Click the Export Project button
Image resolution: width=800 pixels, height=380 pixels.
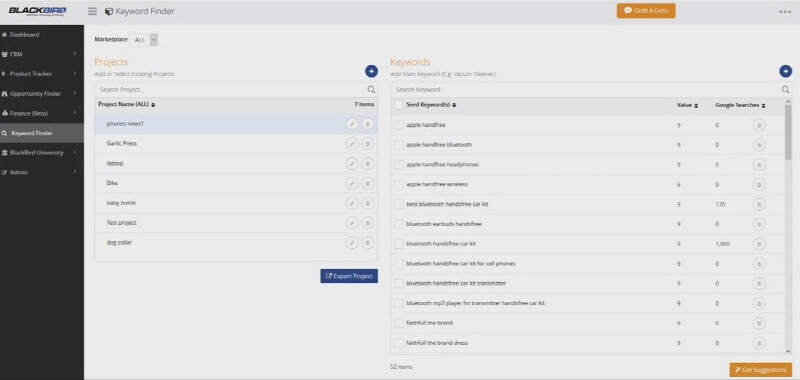pyautogui.click(x=349, y=276)
